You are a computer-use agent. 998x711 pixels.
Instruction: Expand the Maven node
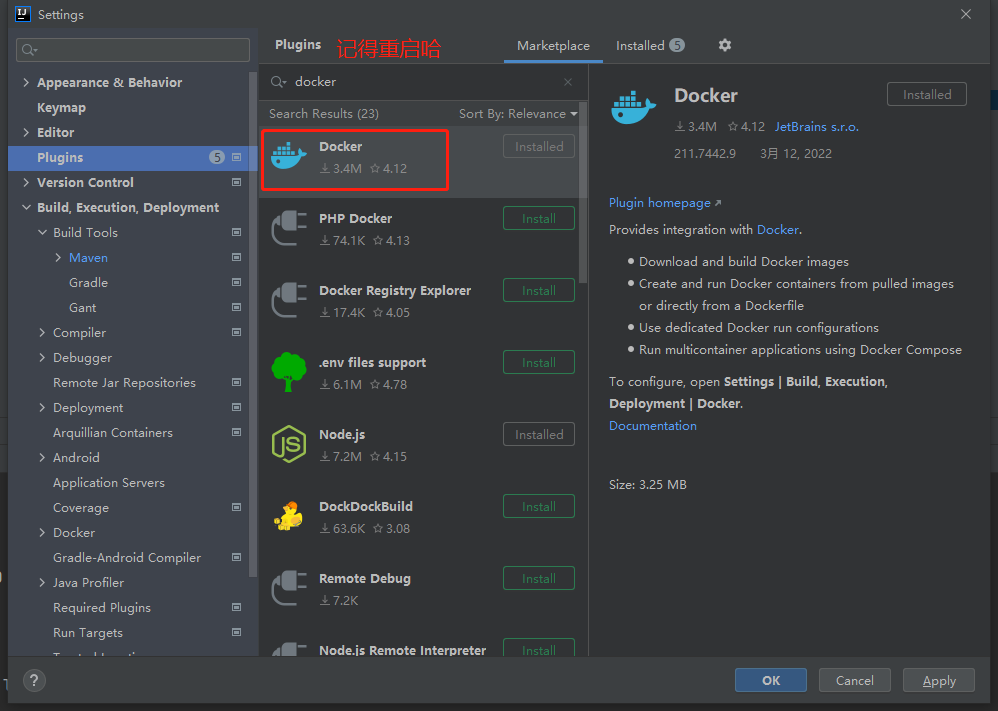[58, 257]
